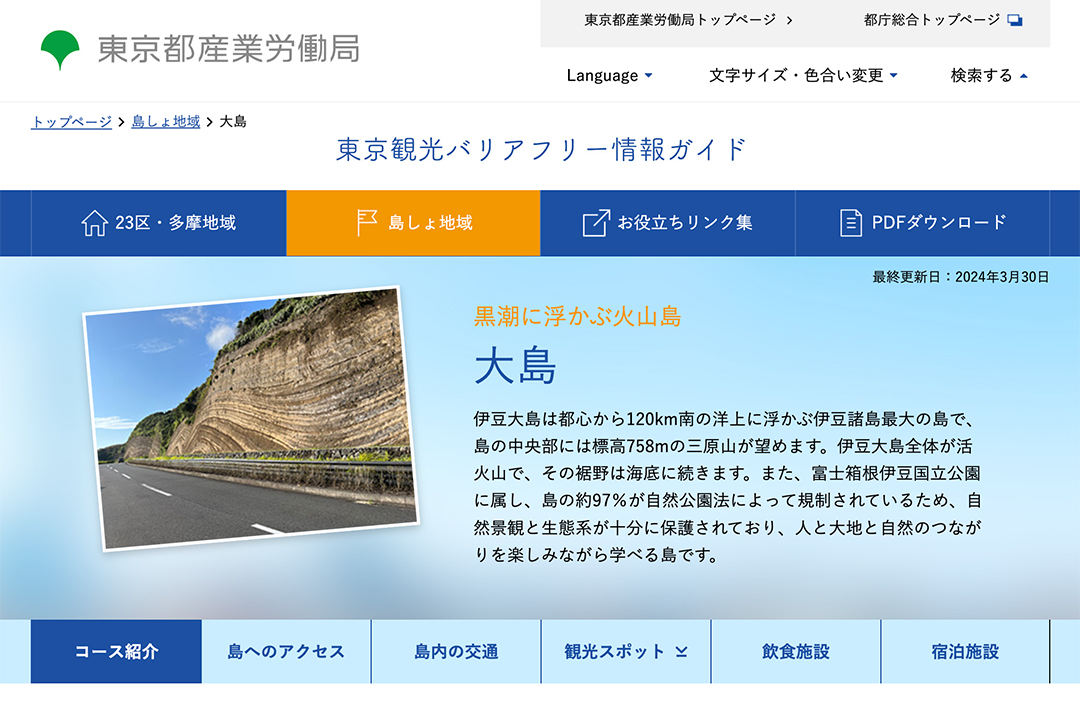Screen dimensions: 1080x702
Task: Click the flag icon for 島しょ地域
Action: 367,223
